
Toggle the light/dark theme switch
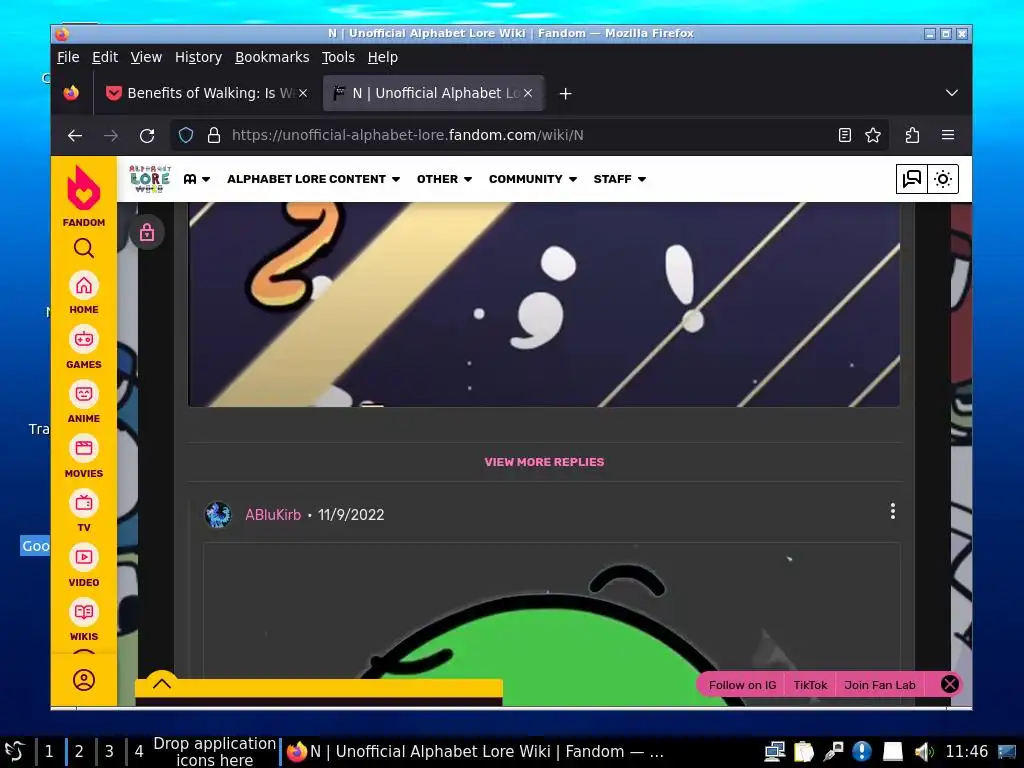click(942, 179)
